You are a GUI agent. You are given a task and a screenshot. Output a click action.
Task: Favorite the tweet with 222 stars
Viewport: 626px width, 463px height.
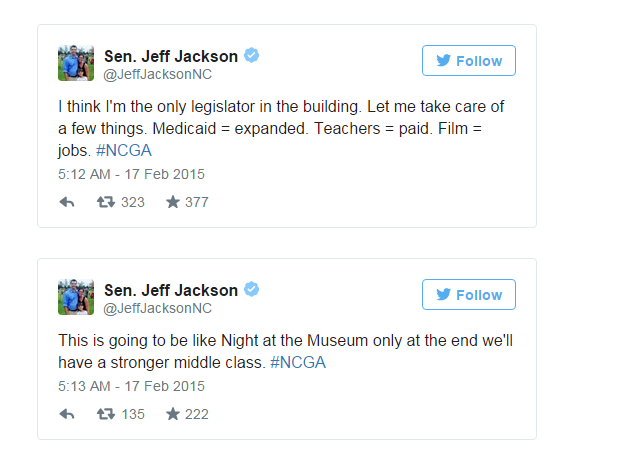coord(173,414)
